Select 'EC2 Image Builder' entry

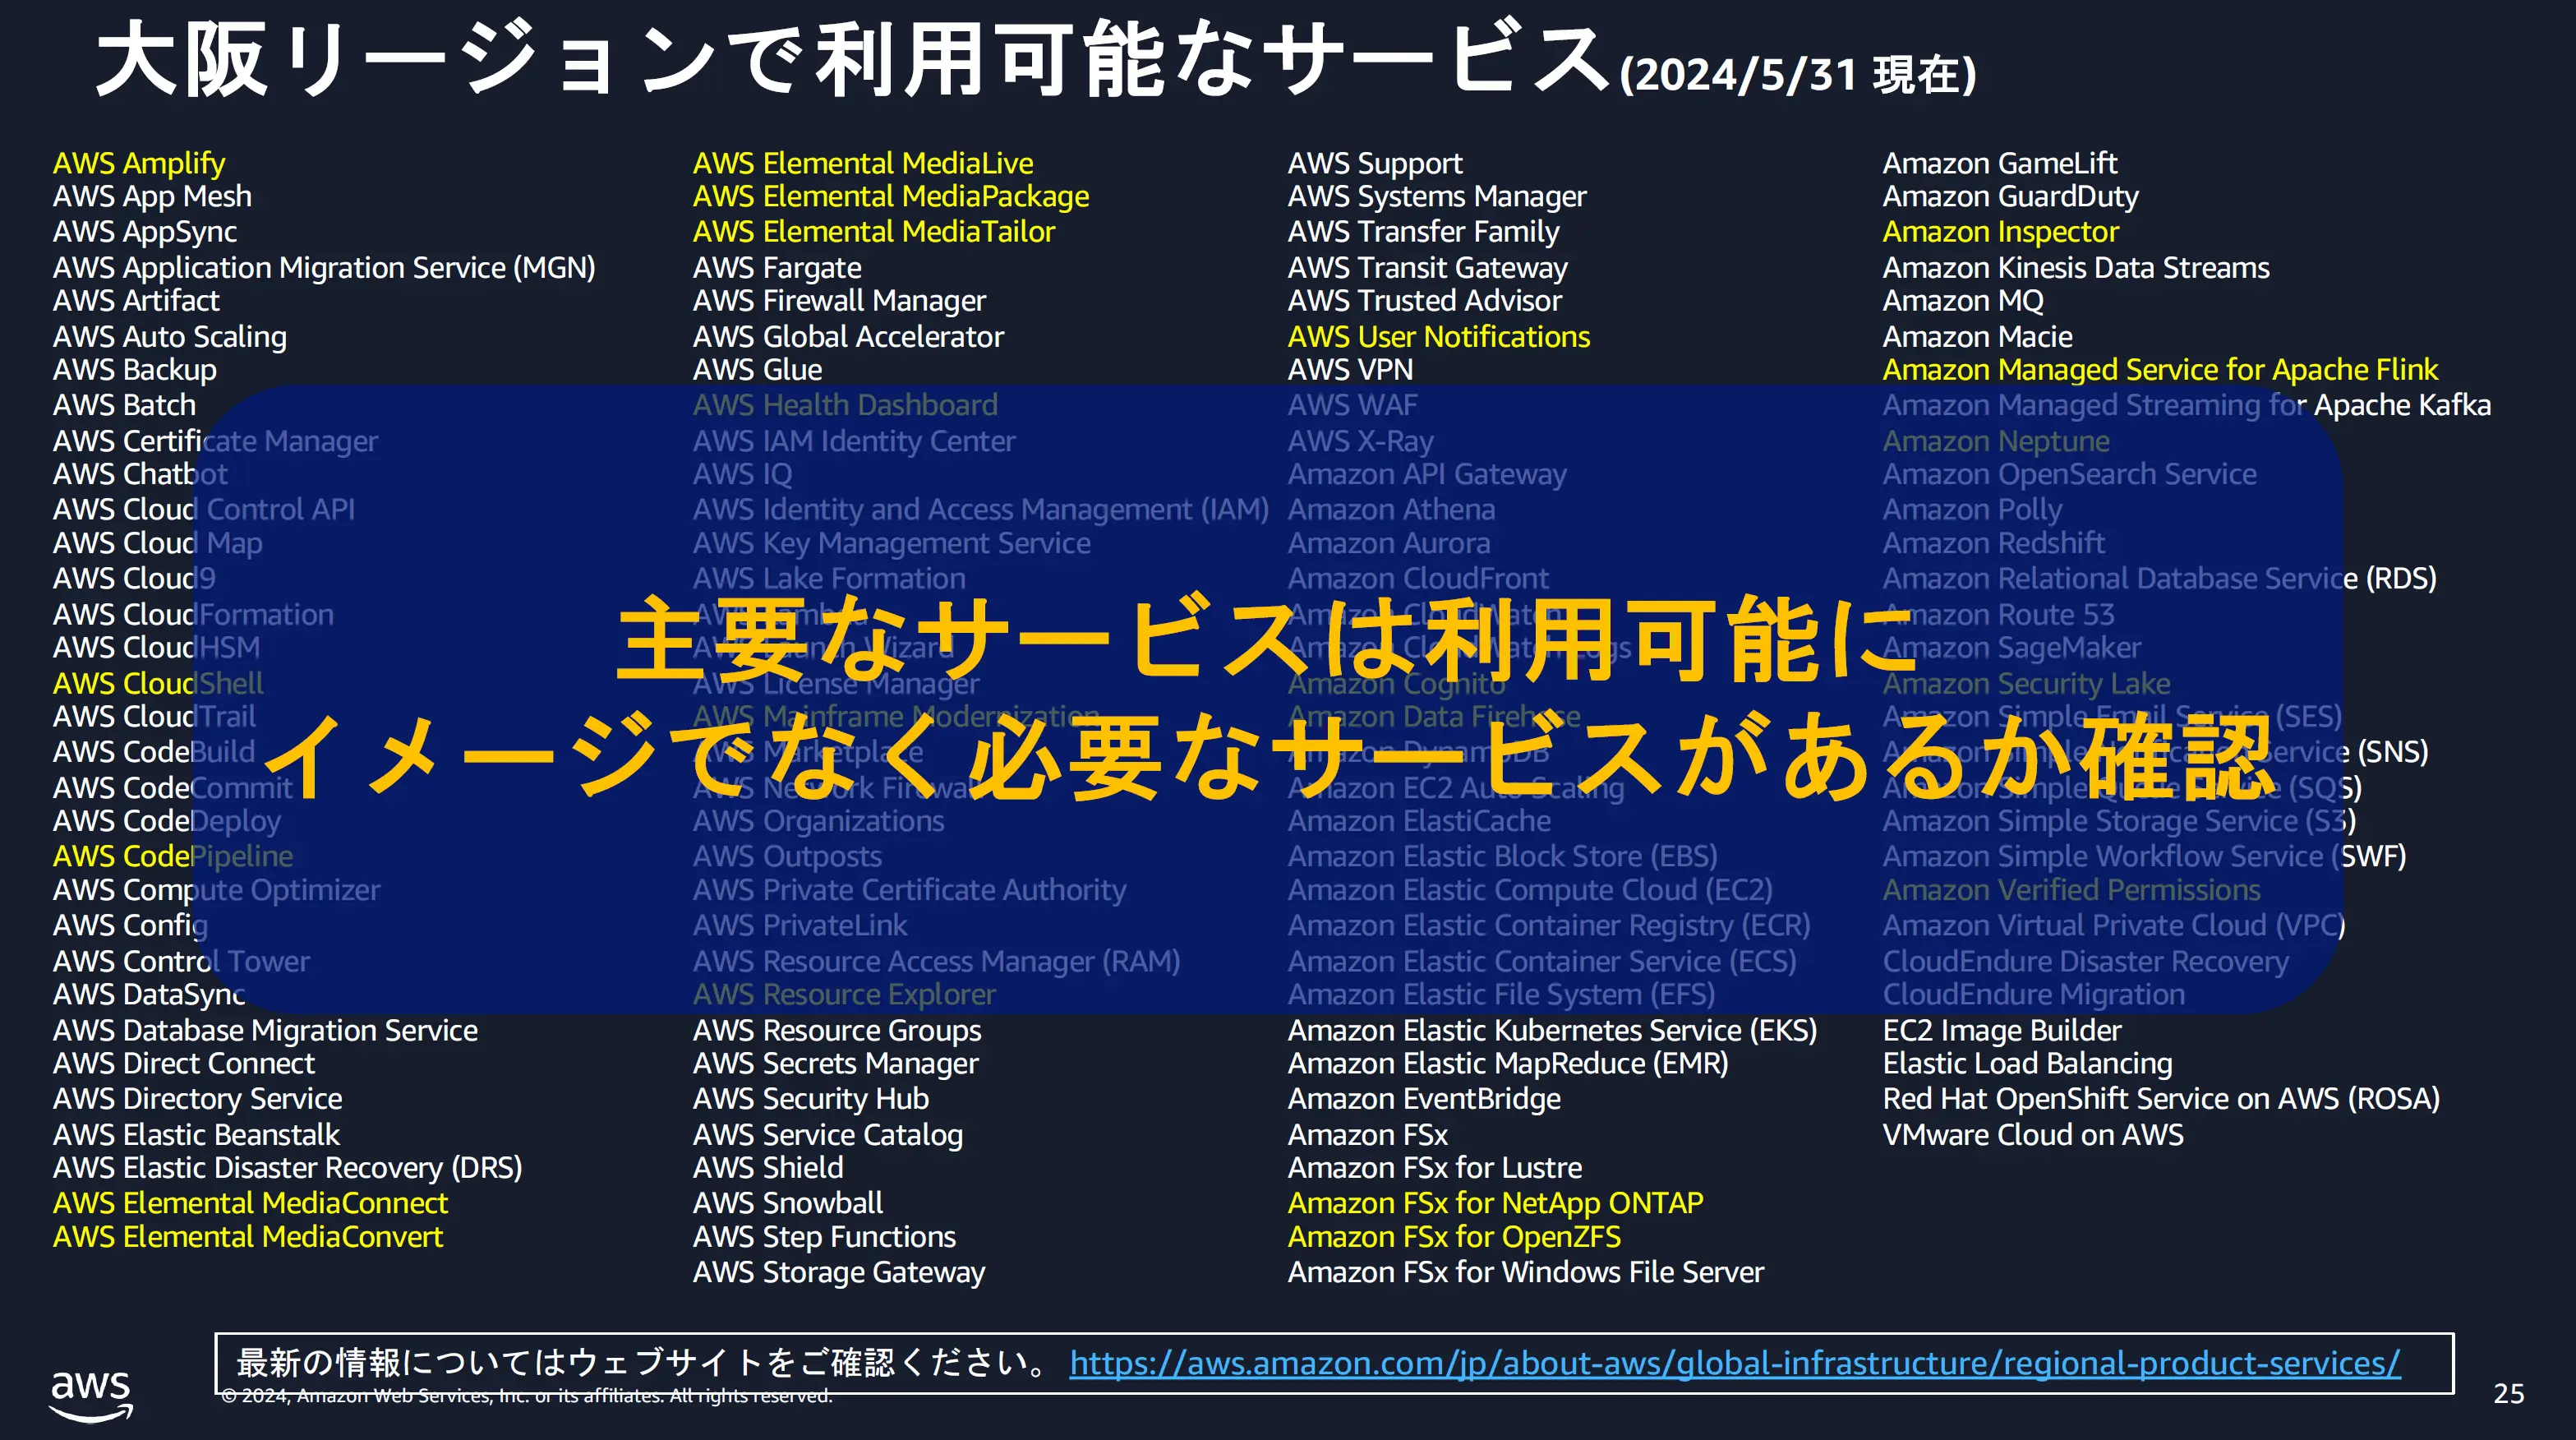coord(2002,1031)
